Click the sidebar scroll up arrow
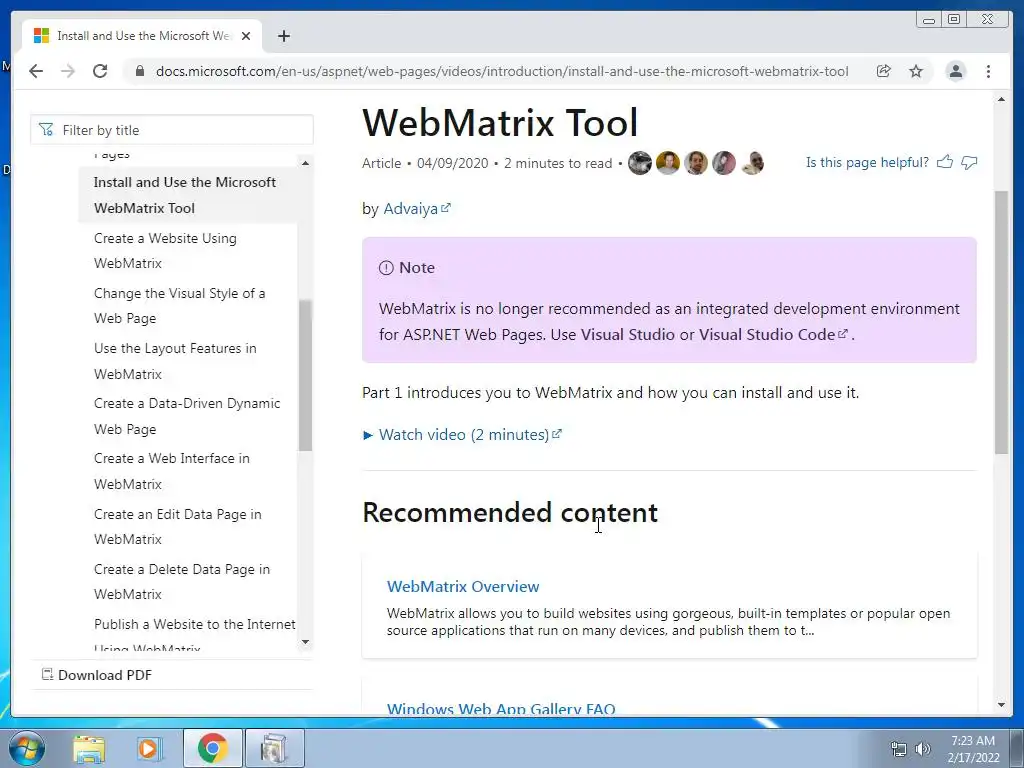Image resolution: width=1024 pixels, height=768 pixels. tap(305, 163)
